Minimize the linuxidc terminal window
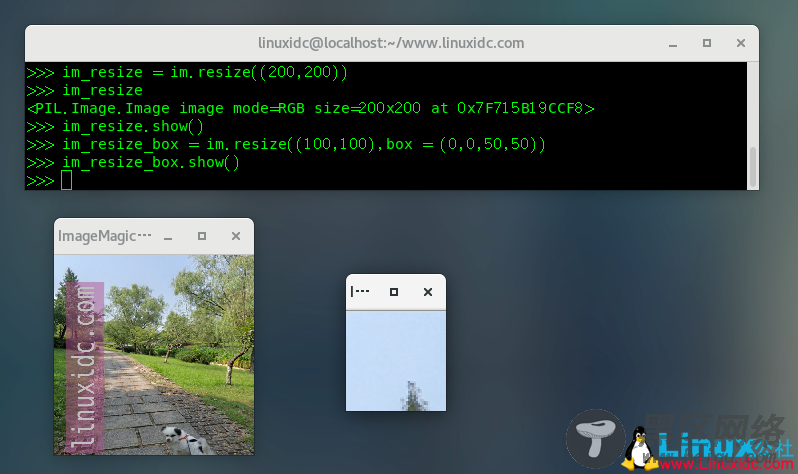The width and height of the screenshot is (798, 474). (x=673, y=44)
